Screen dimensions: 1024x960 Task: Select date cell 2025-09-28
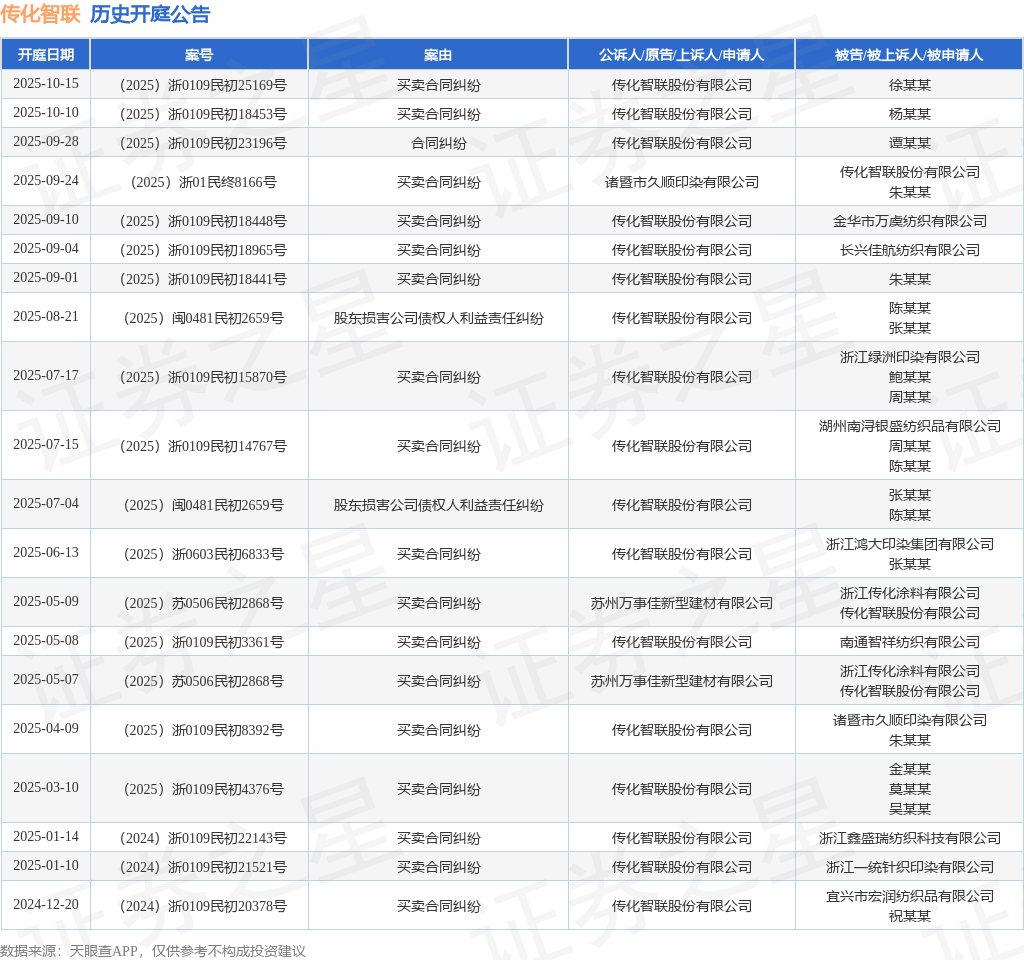pyautogui.click(x=46, y=141)
